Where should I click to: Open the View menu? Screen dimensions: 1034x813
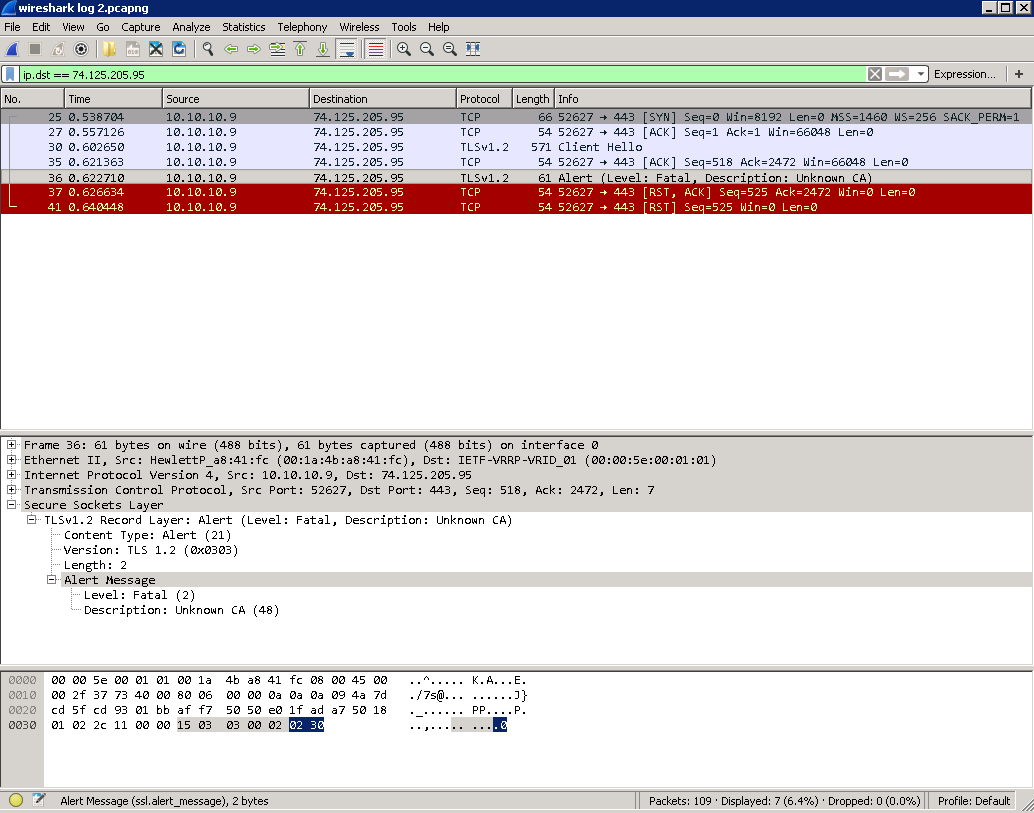[73, 27]
